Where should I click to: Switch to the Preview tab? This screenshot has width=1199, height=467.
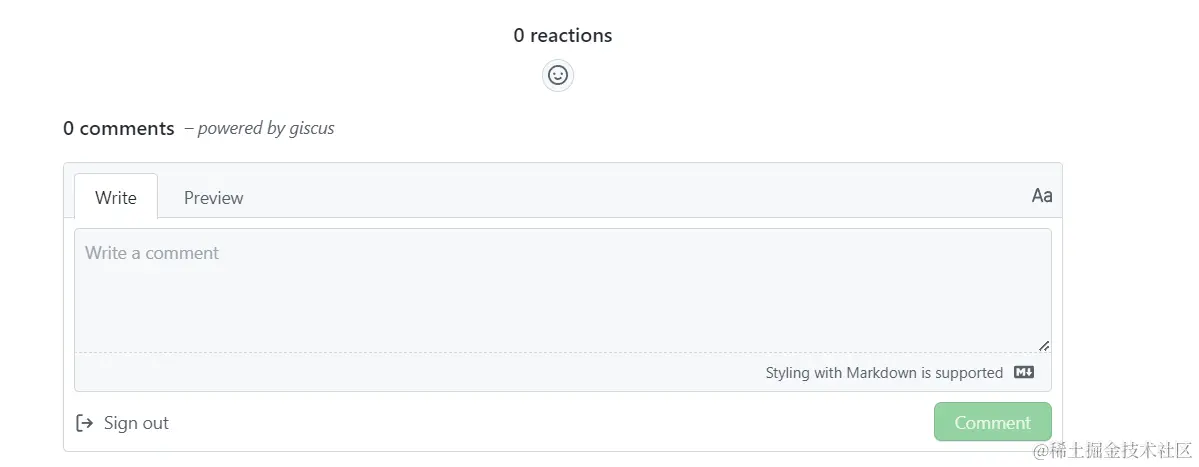(x=213, y=197)
